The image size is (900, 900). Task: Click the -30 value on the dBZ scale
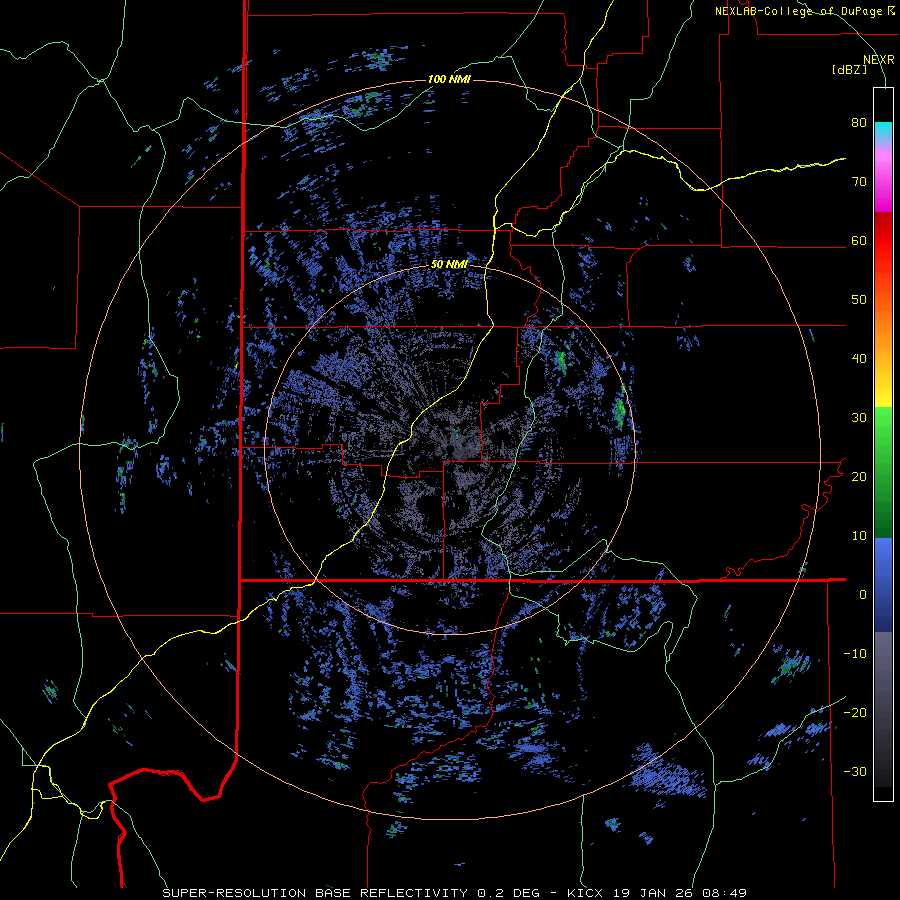(855, 772)
